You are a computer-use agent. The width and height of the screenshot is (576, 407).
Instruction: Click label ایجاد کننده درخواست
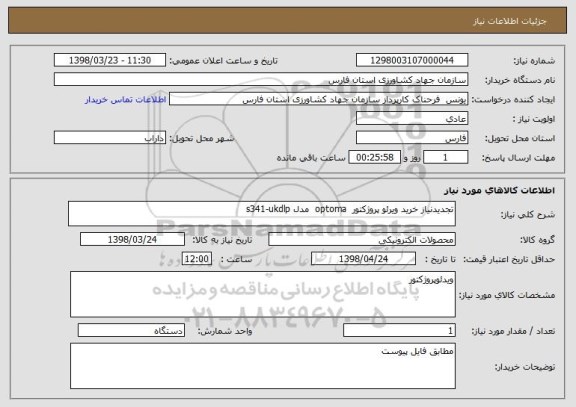[513, 100]
